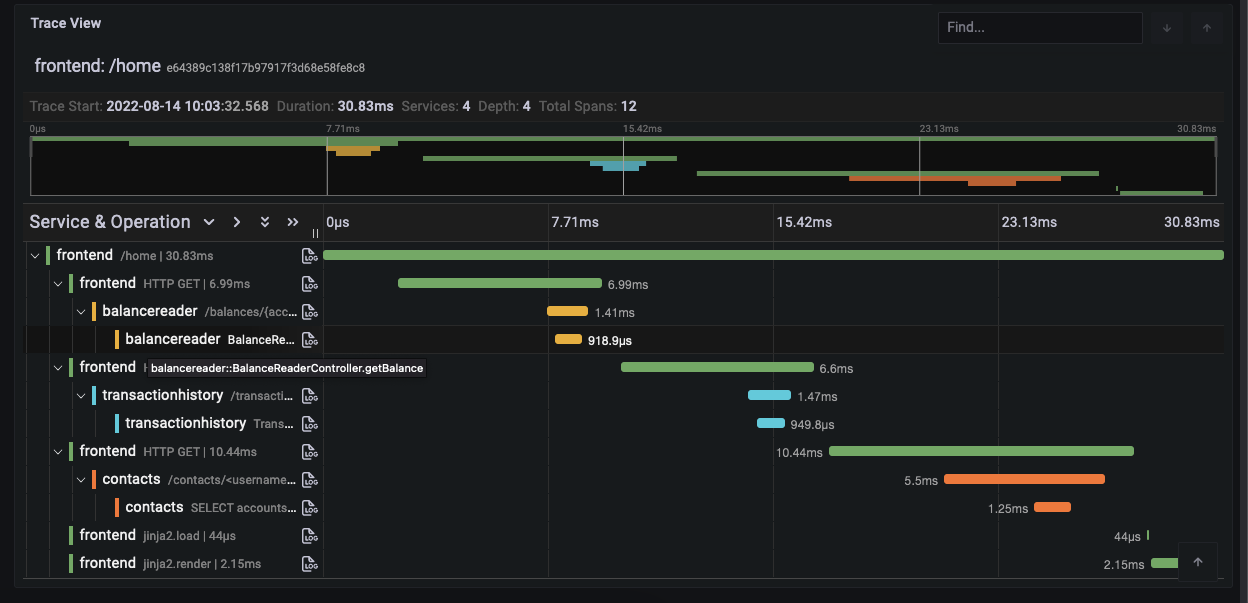
Task: Click the expand-all double right chevron icon
Action: [292, 222]
